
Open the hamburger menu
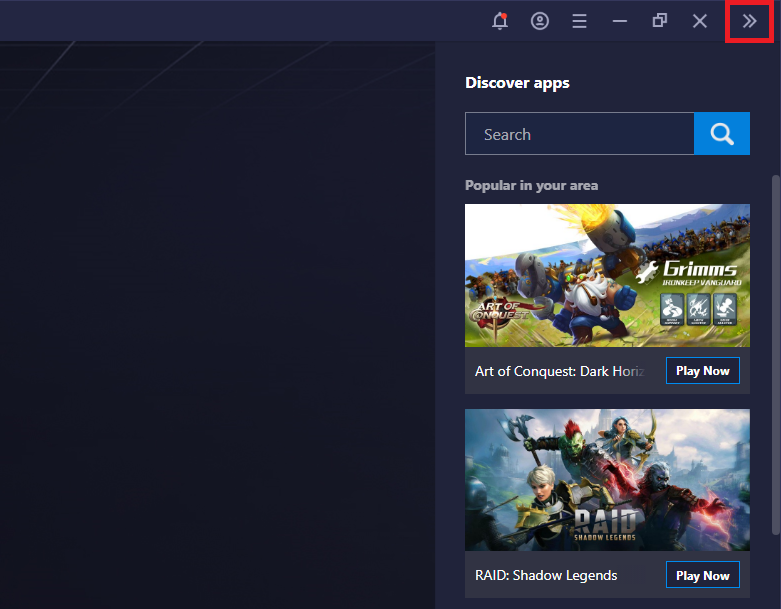(x=579, y=21)
